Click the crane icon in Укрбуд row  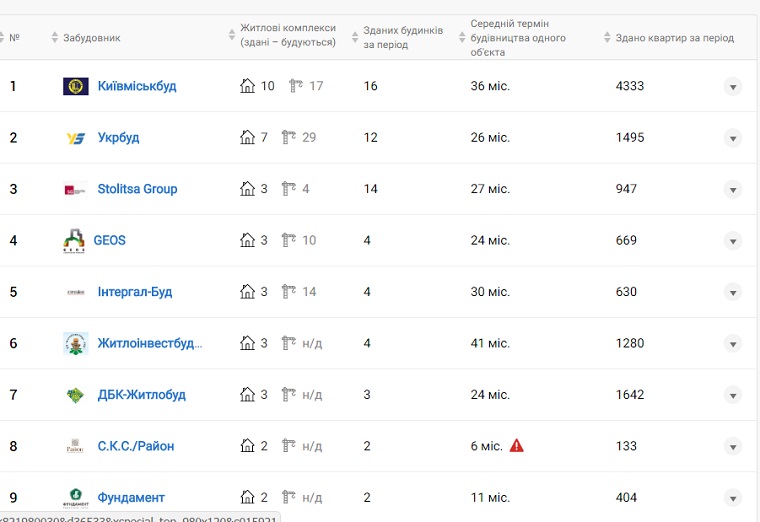[289, 137]
